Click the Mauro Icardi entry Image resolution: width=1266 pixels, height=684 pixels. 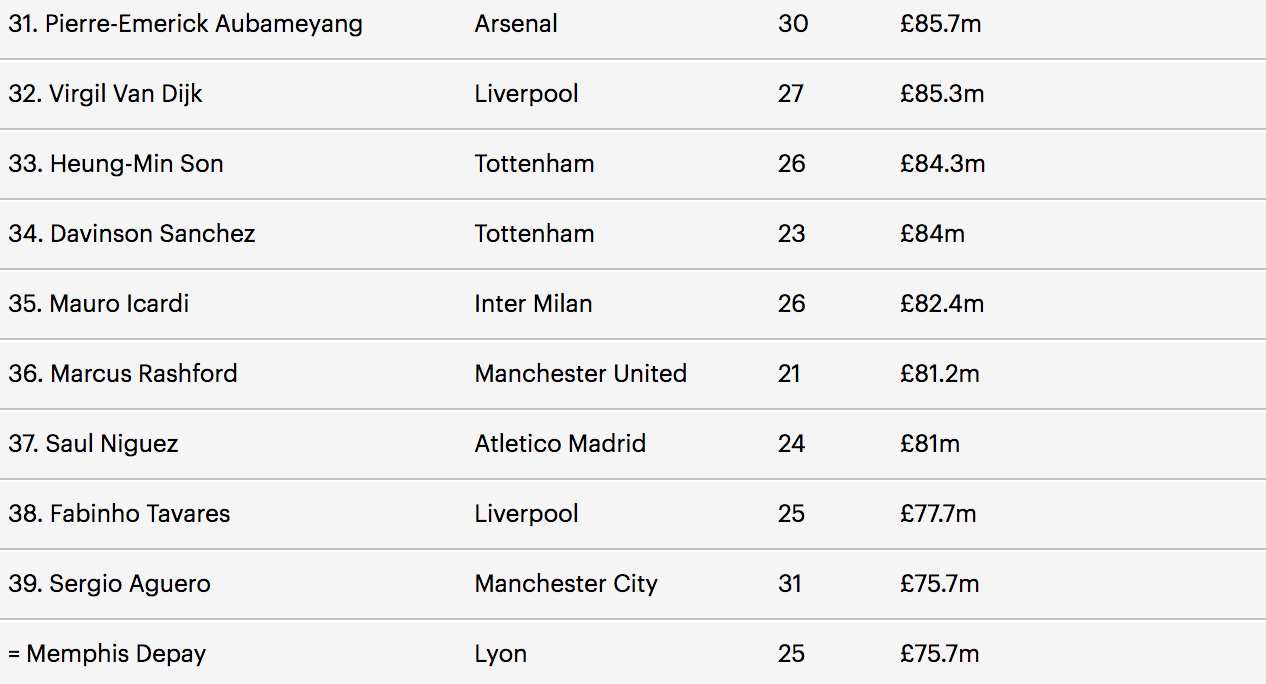98,304
